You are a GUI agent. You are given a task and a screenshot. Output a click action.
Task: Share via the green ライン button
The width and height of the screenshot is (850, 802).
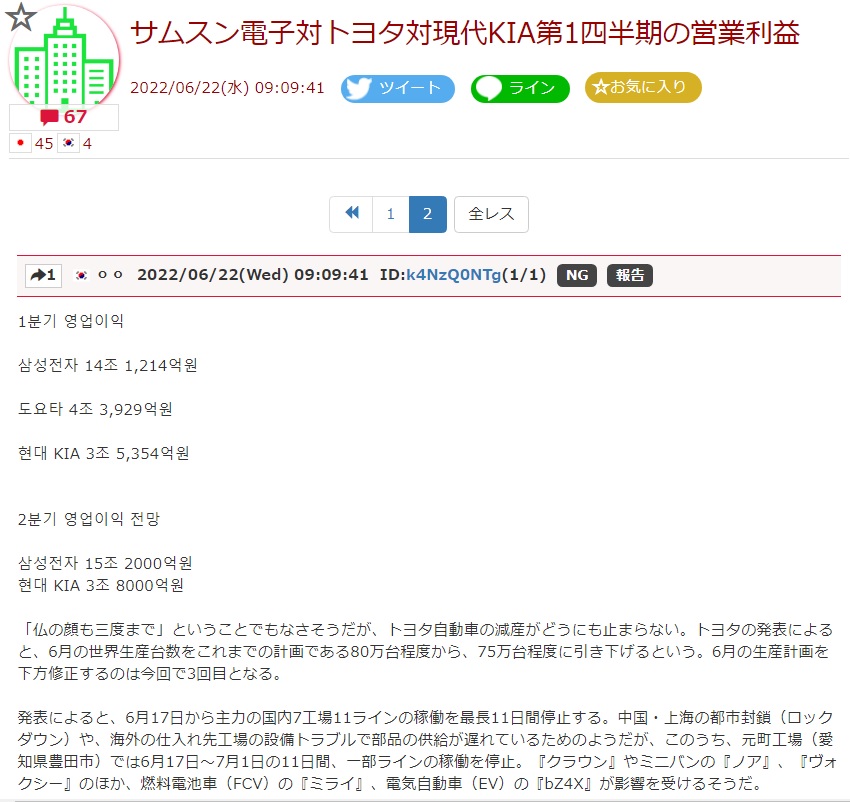coord(520,88)
